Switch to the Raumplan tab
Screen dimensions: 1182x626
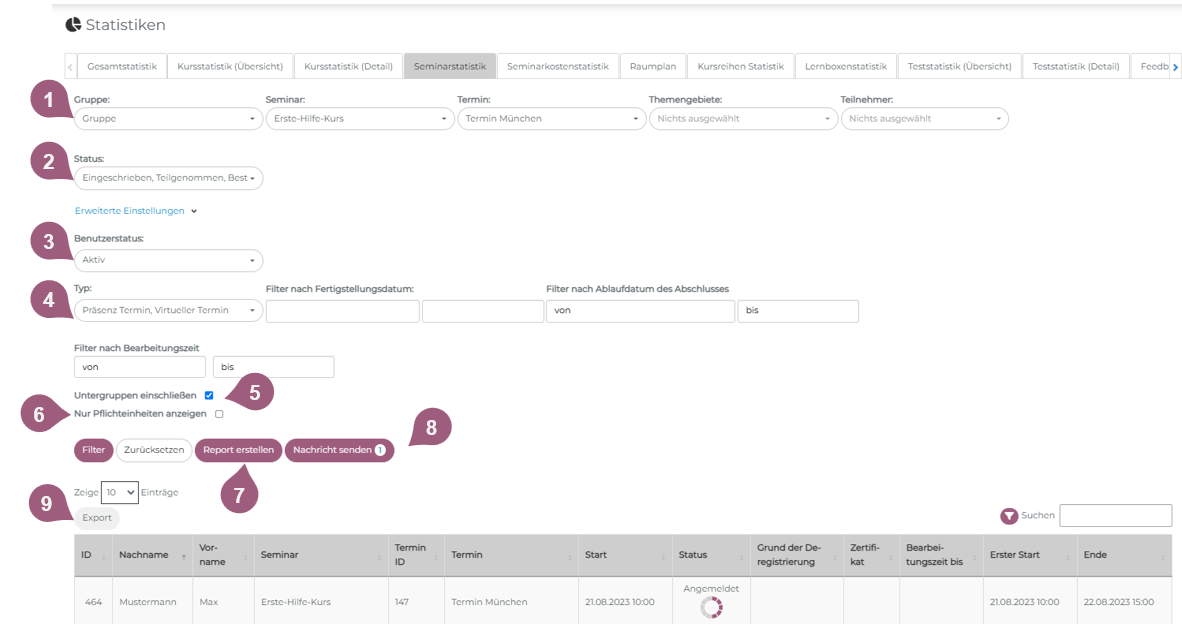[x=653, y=67]
